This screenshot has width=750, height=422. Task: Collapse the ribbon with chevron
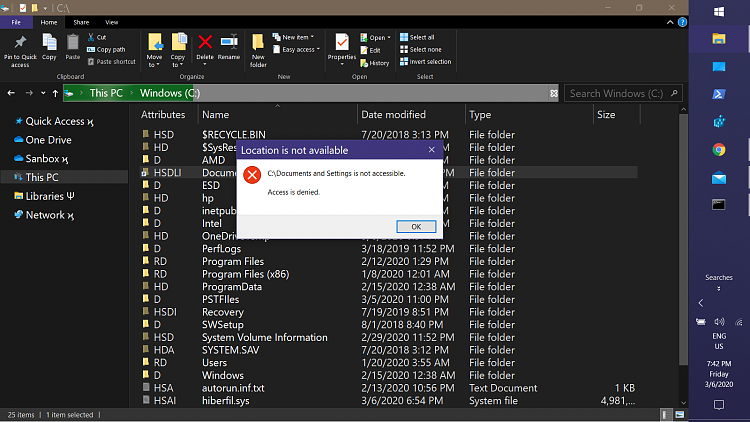point(670,22)
